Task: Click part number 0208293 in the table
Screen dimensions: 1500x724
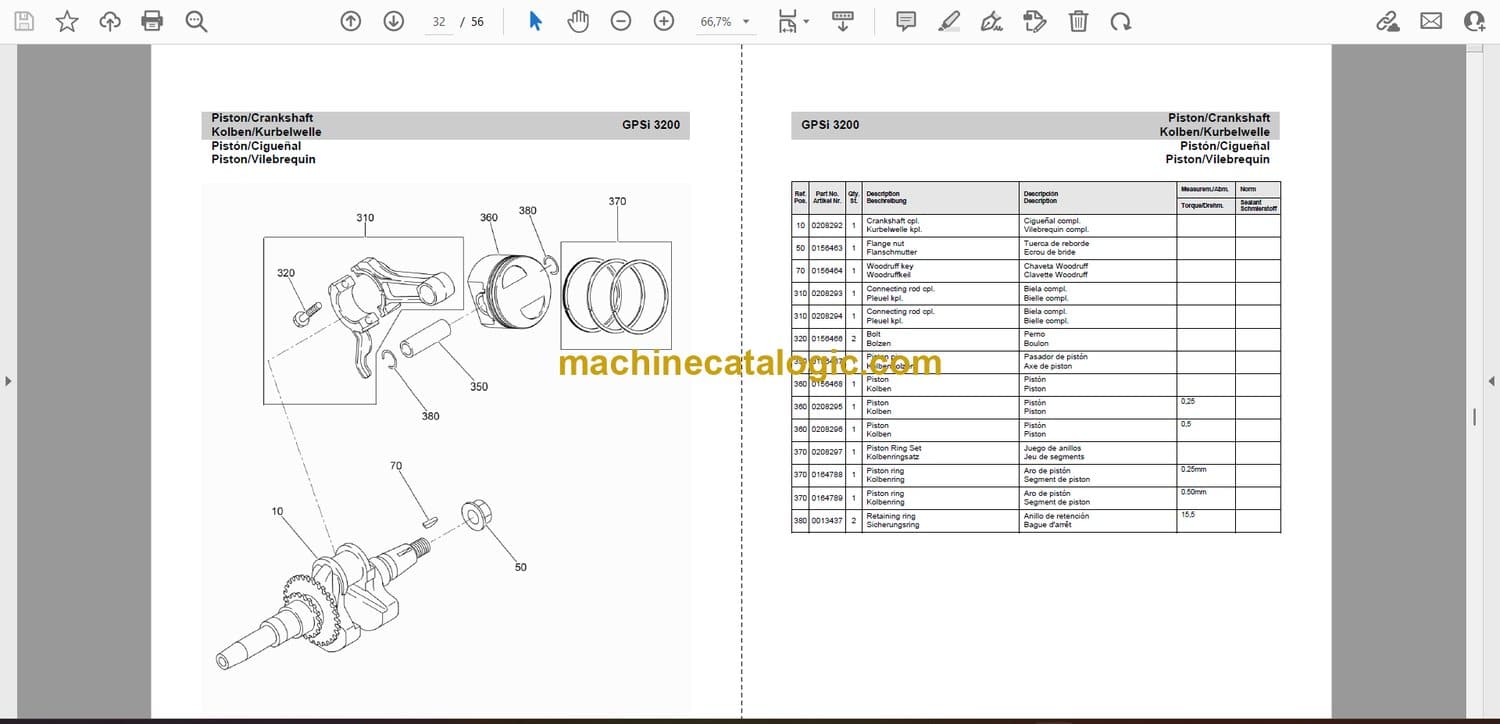Action: (827, 293)
